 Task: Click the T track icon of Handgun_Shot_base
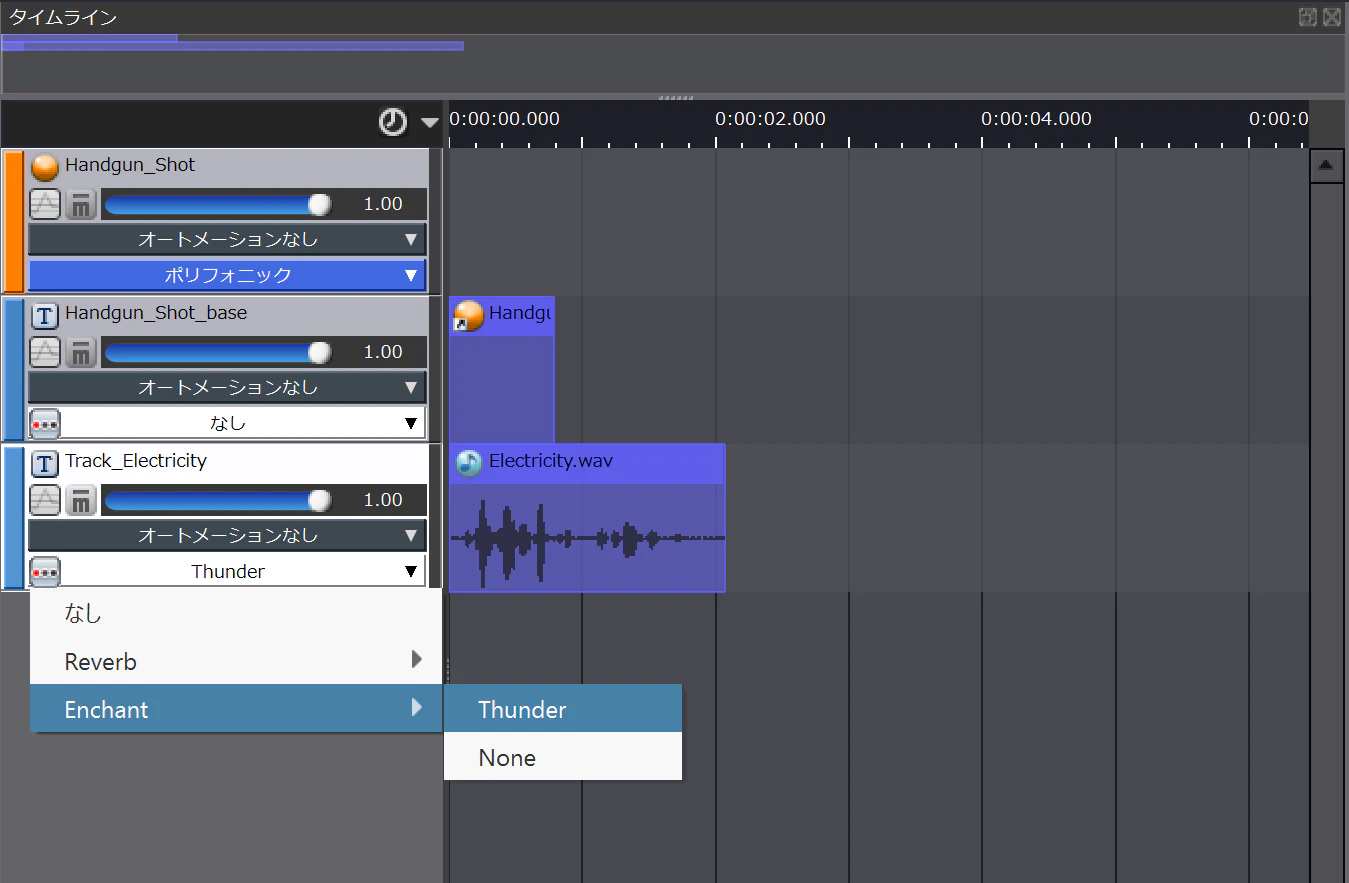click(x=45, y=315)
